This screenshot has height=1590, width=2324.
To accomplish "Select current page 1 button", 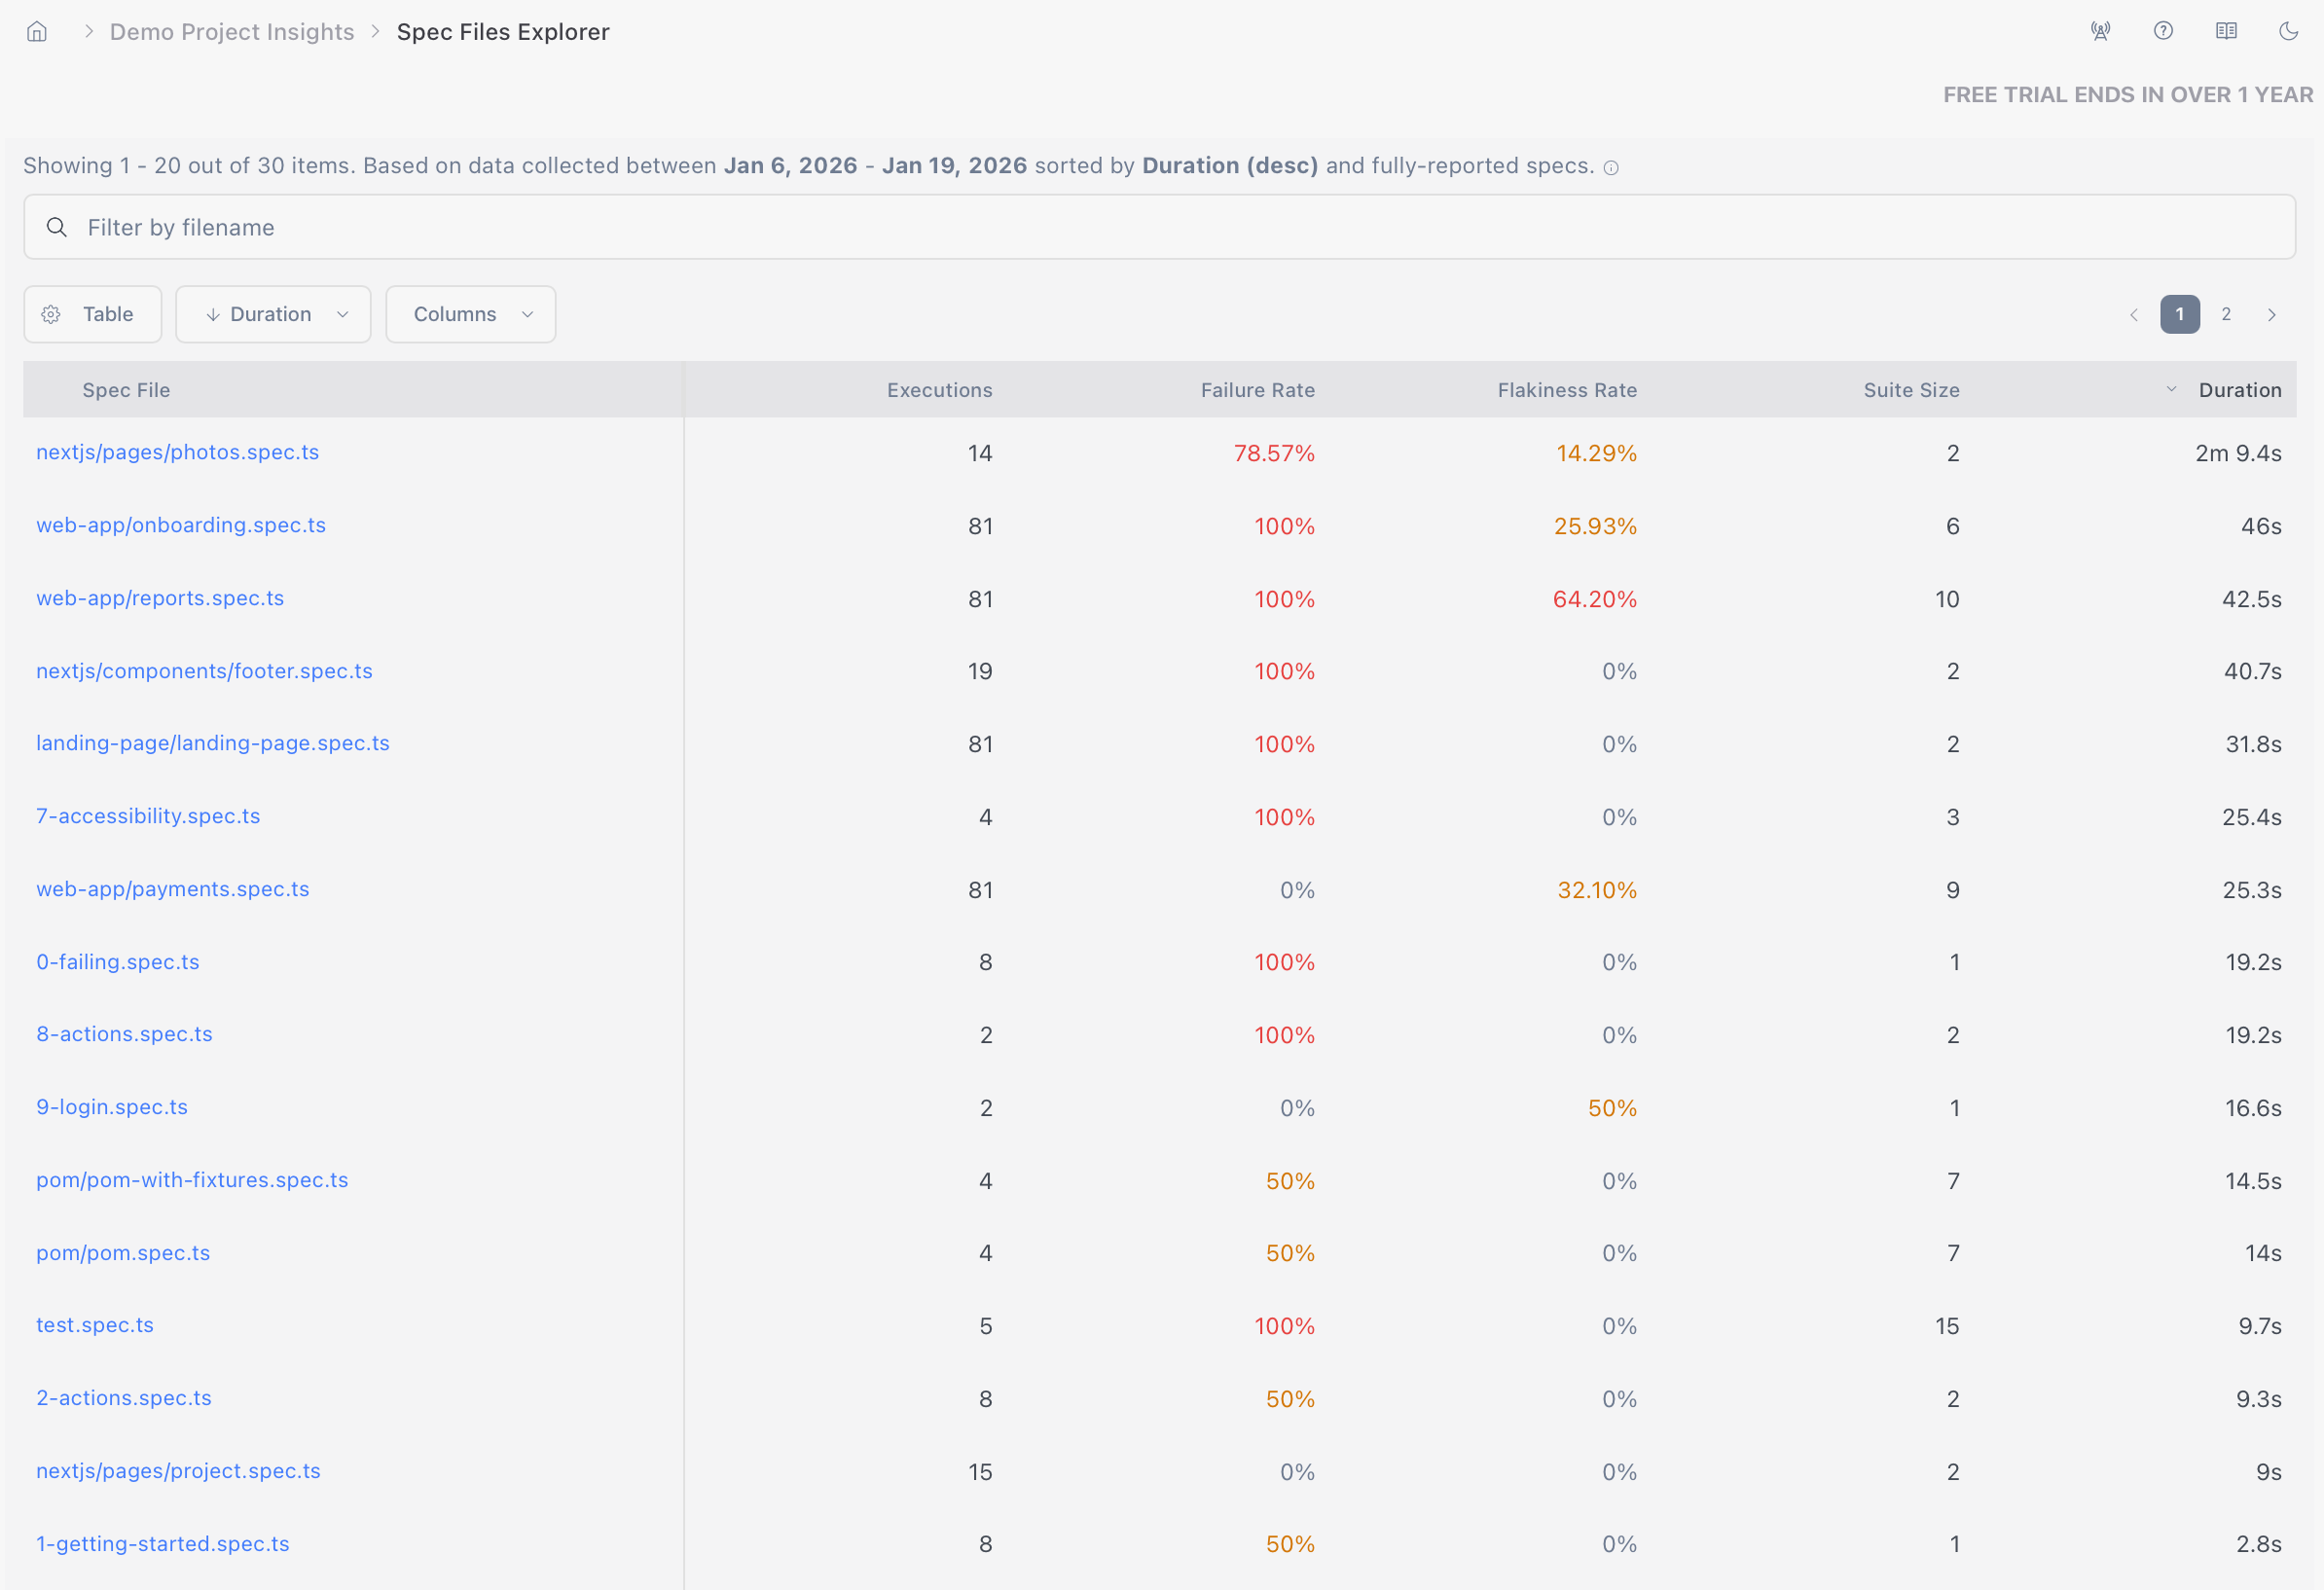I will coord(2179,314).
